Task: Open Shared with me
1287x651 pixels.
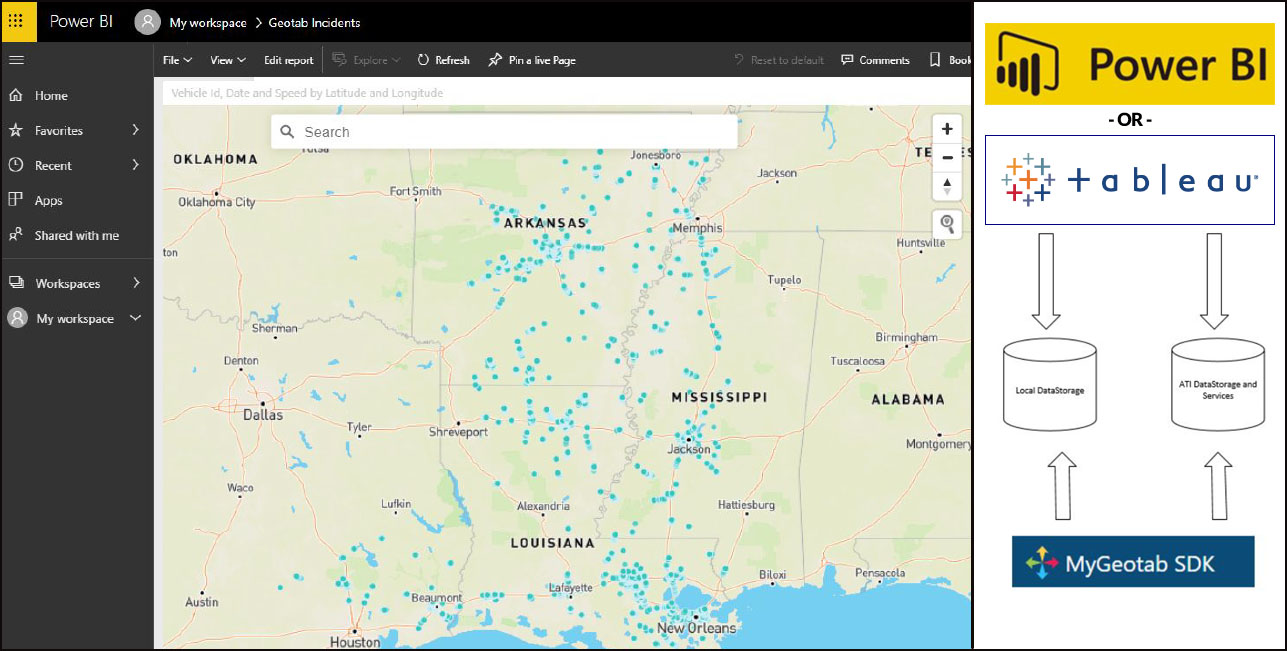Action: pyautogui.click(x=77, y=236)
